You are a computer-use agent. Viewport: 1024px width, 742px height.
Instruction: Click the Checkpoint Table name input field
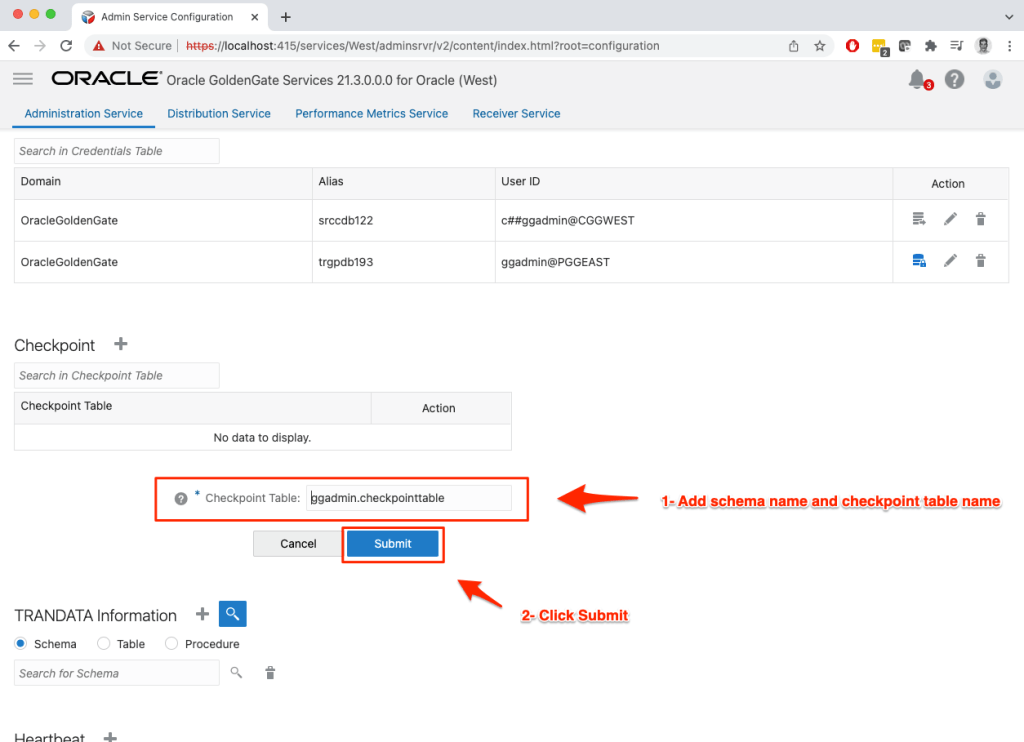click(408, 498)
